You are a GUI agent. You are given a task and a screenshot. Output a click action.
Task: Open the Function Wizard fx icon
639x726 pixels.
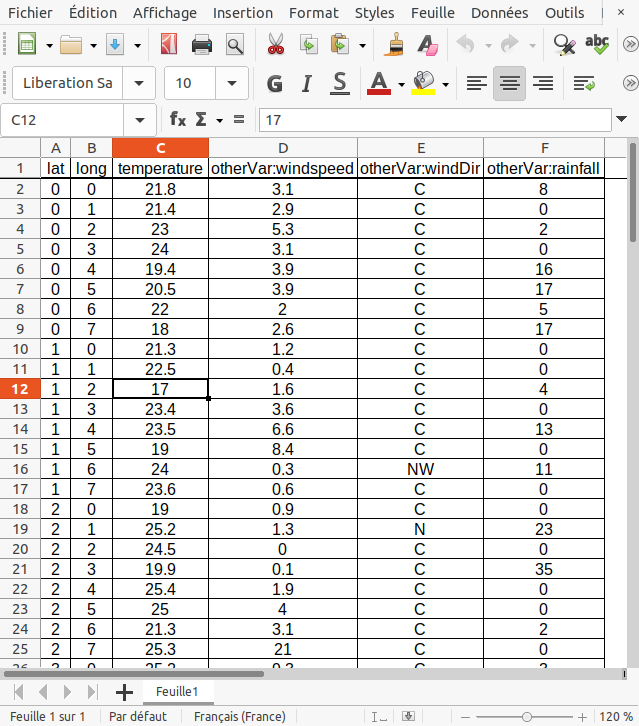point(178,119)
